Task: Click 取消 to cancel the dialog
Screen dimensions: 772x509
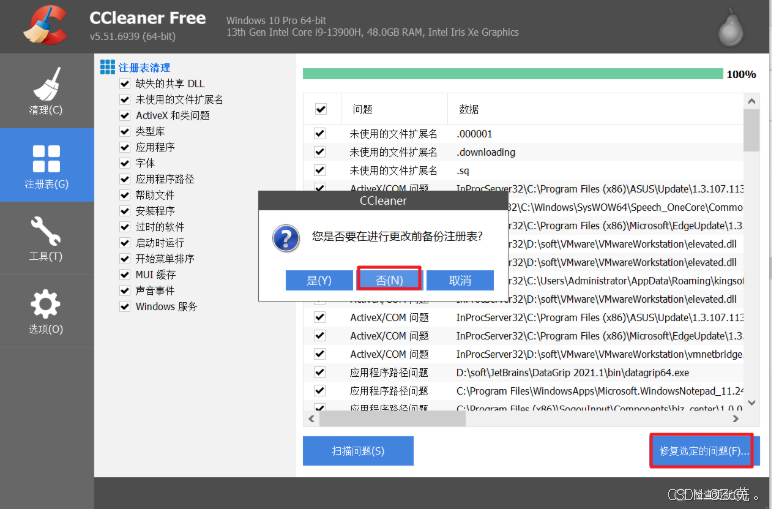Action: coord(460,280)
